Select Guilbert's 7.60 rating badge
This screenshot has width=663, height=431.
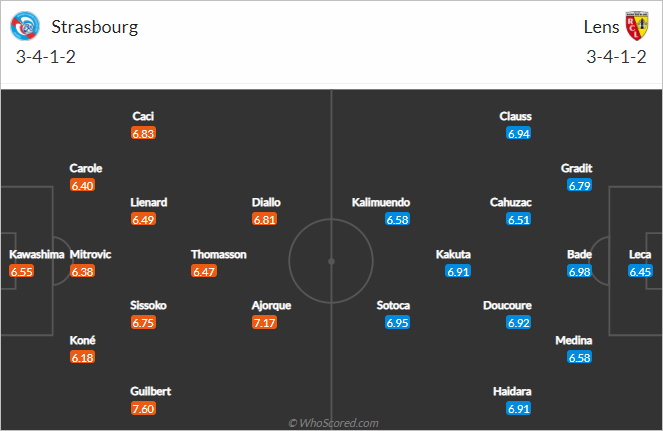pyautogui.click(x=143, y=409)
